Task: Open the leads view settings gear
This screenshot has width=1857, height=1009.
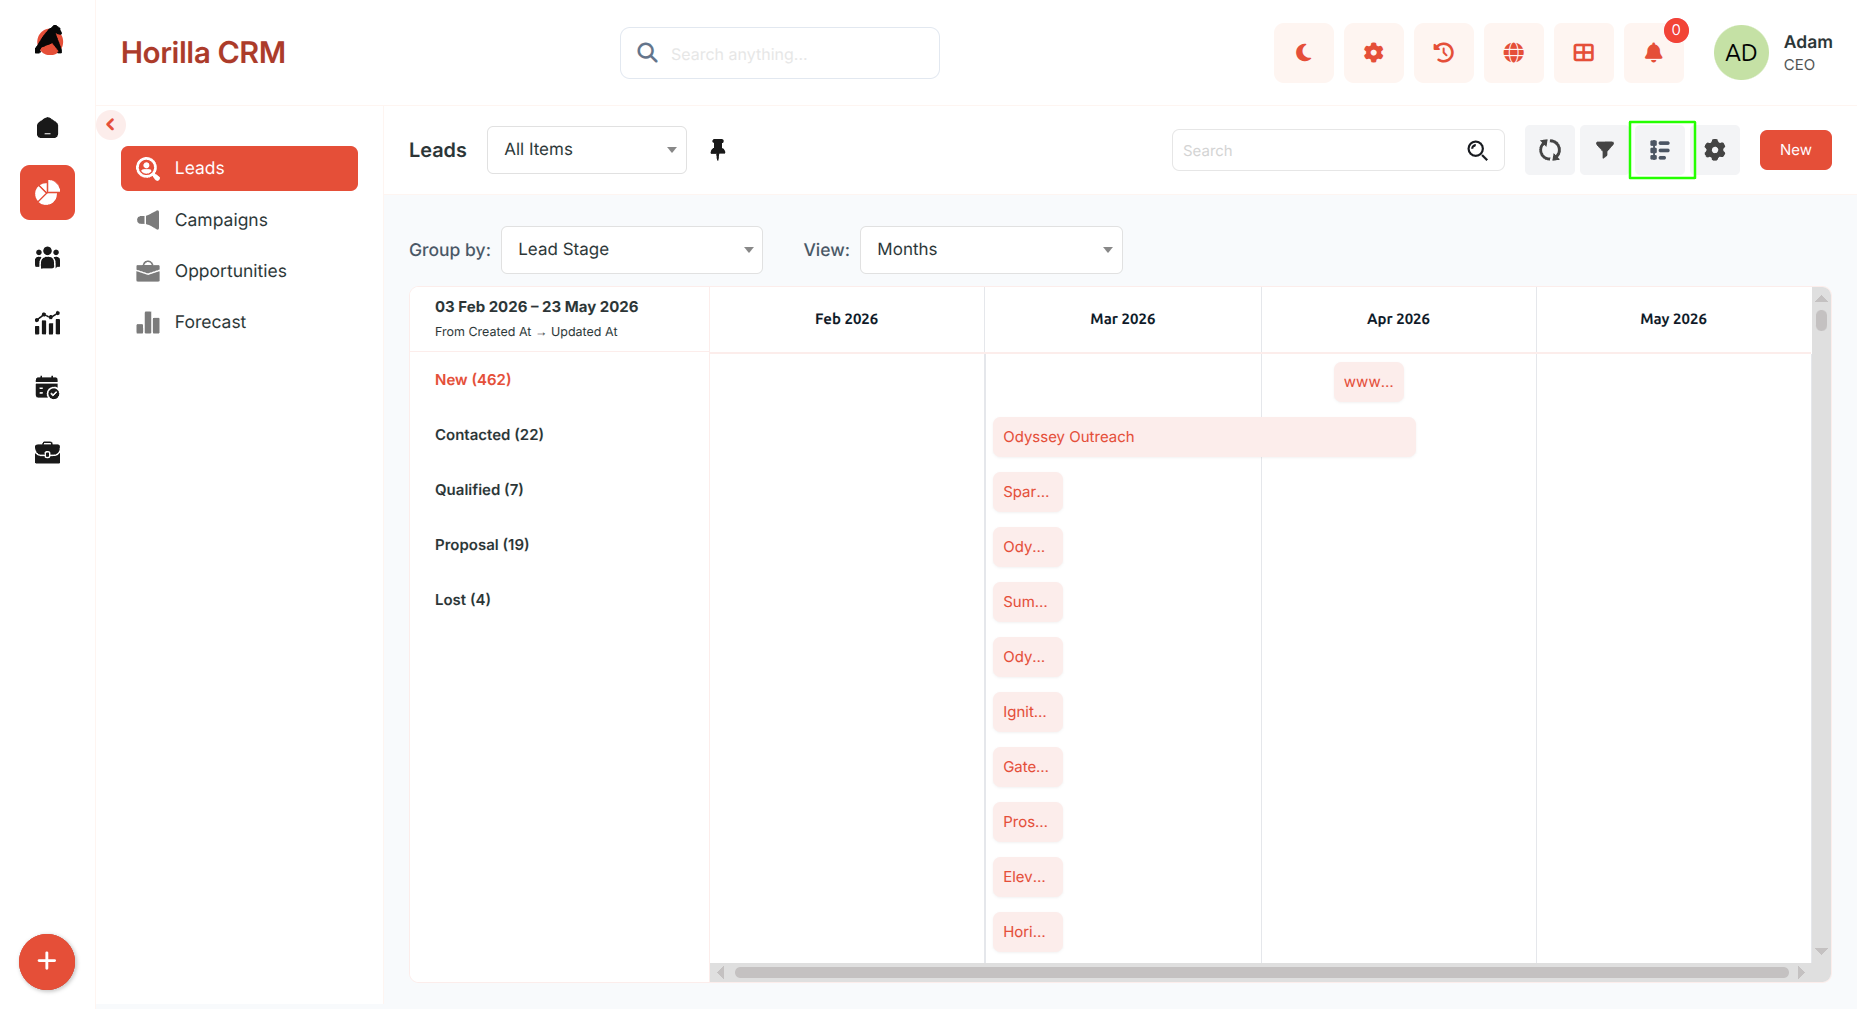Action: point(1715,150)
